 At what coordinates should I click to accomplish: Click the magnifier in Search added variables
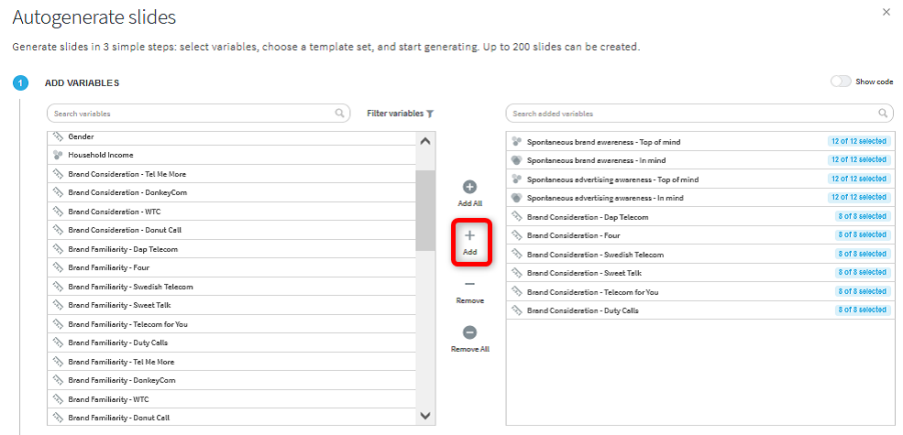pos(883,113)
